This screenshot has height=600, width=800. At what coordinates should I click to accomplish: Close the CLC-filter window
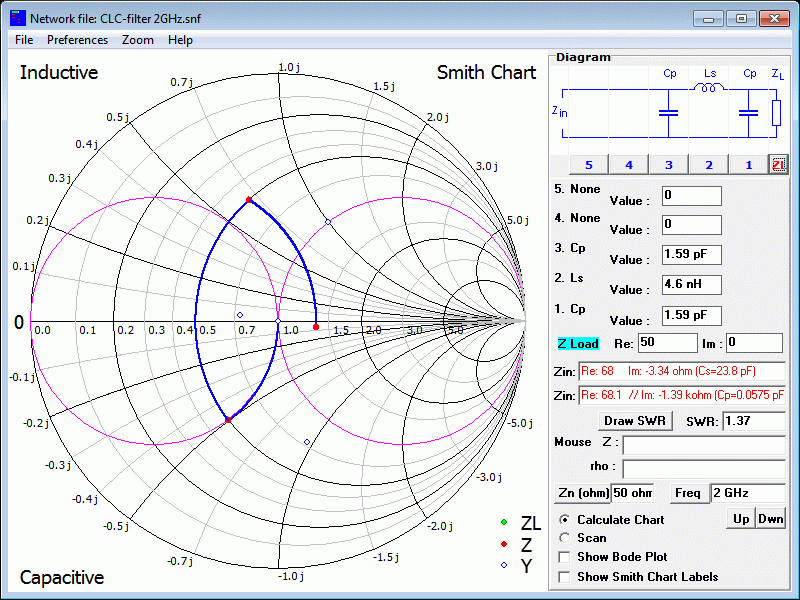[x=774, y=19]
